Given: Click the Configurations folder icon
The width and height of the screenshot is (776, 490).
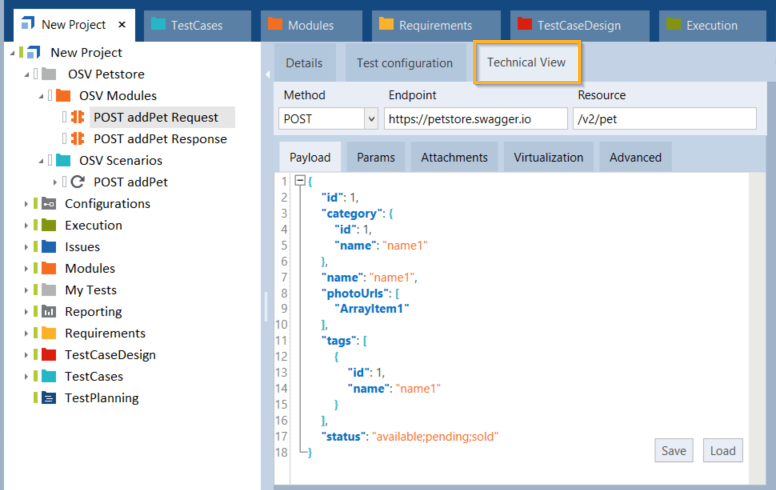Looking at the screenshot, I should 49,204.
